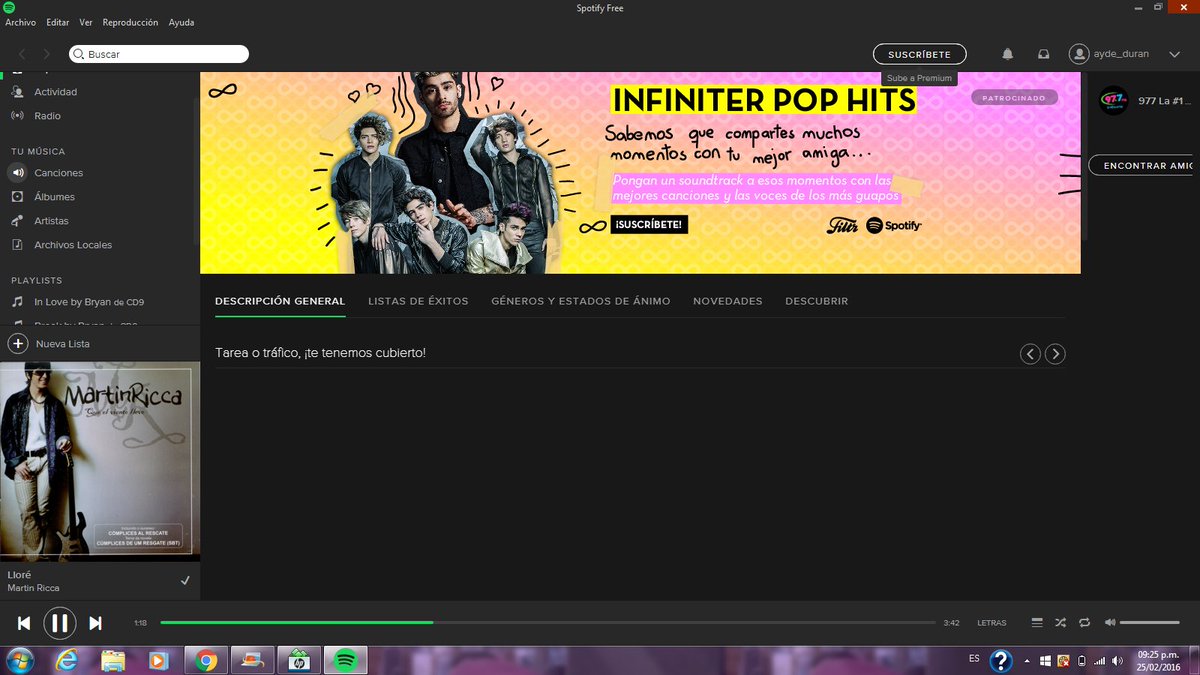
Task: Toggle repeat playback
Action: [1085, 622]
